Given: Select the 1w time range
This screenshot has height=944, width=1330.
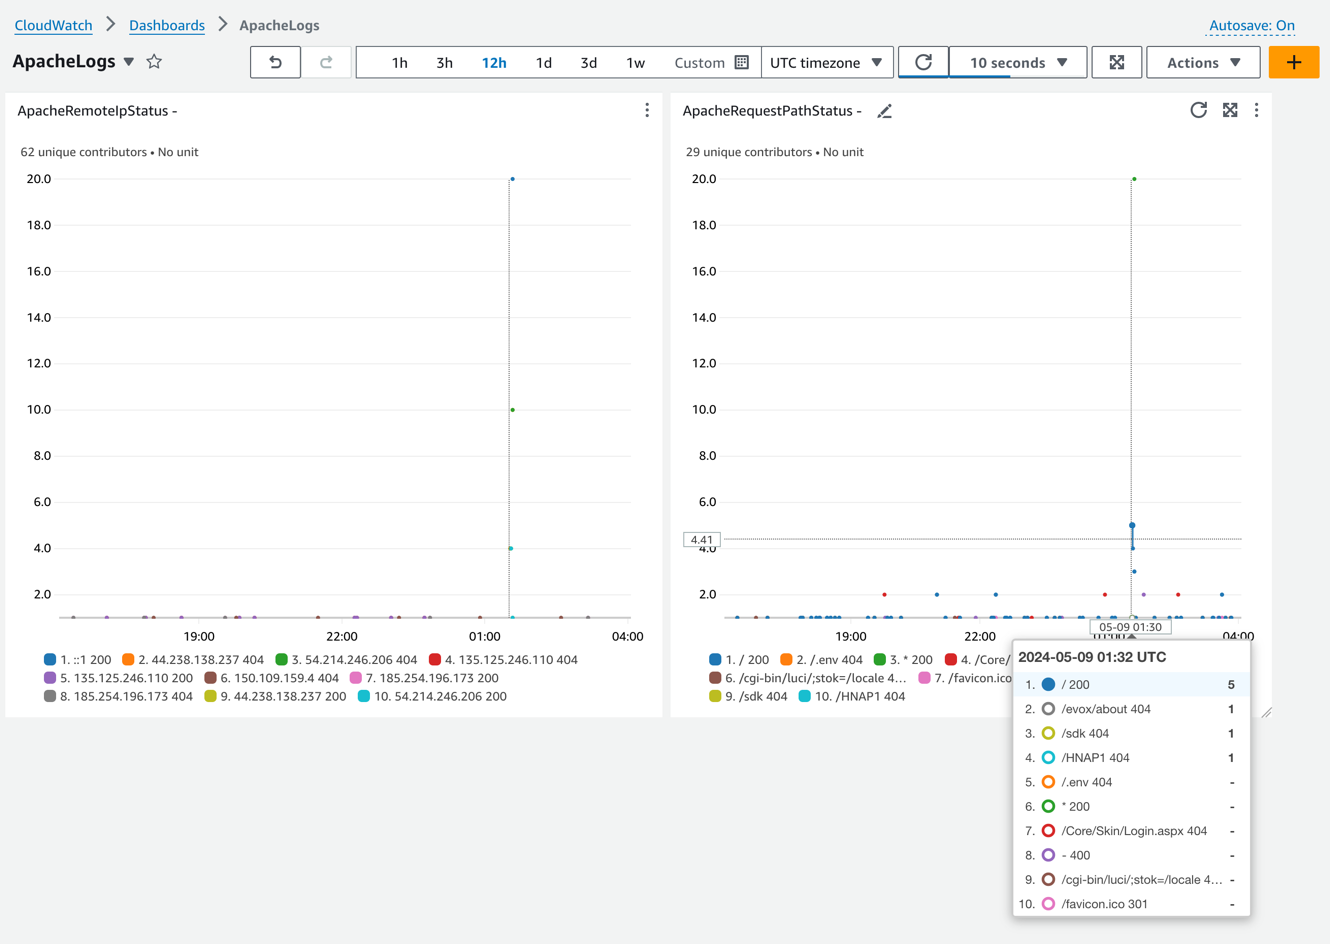Looking at the screenshot, I should click(635, 62).
